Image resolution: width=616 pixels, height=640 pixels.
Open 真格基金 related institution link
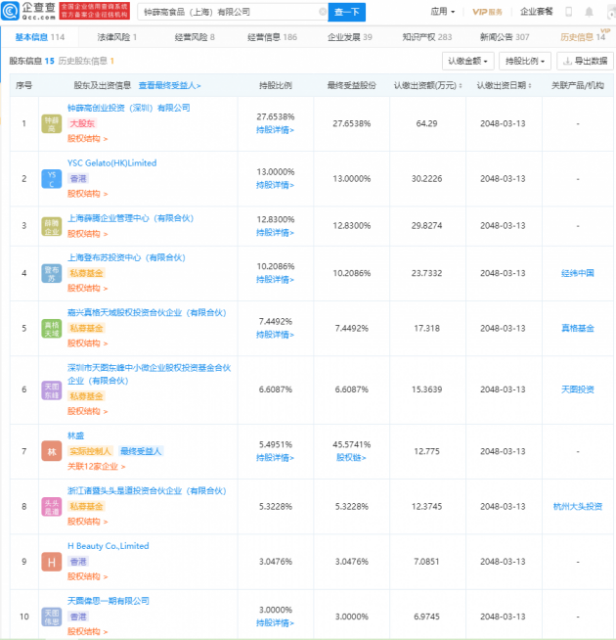pos(578,328)
